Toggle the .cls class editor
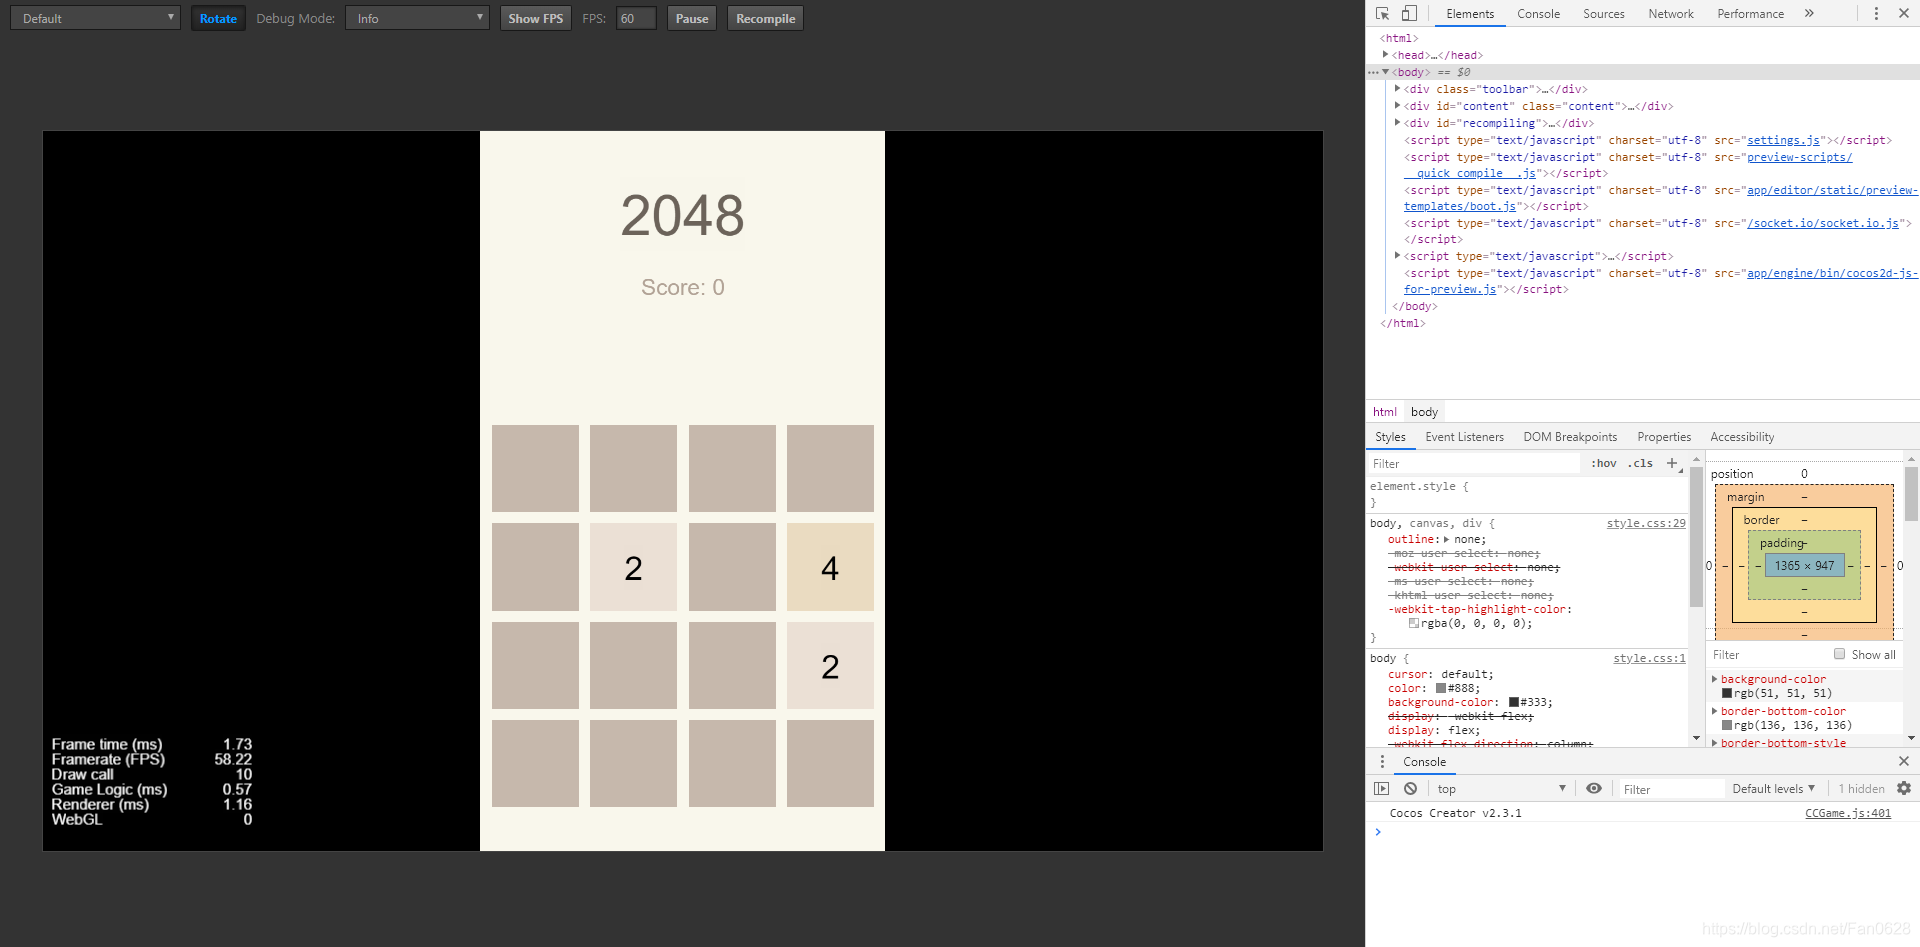This screenshot has height=947, width=1920. point(1640,463)
